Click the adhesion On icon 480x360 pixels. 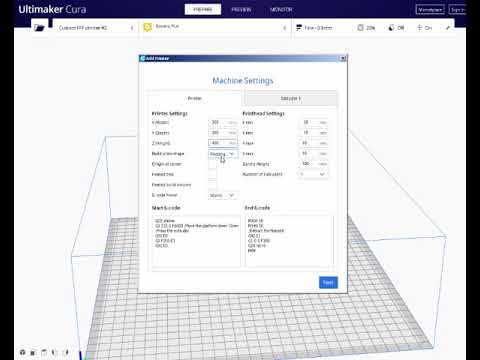420,28
